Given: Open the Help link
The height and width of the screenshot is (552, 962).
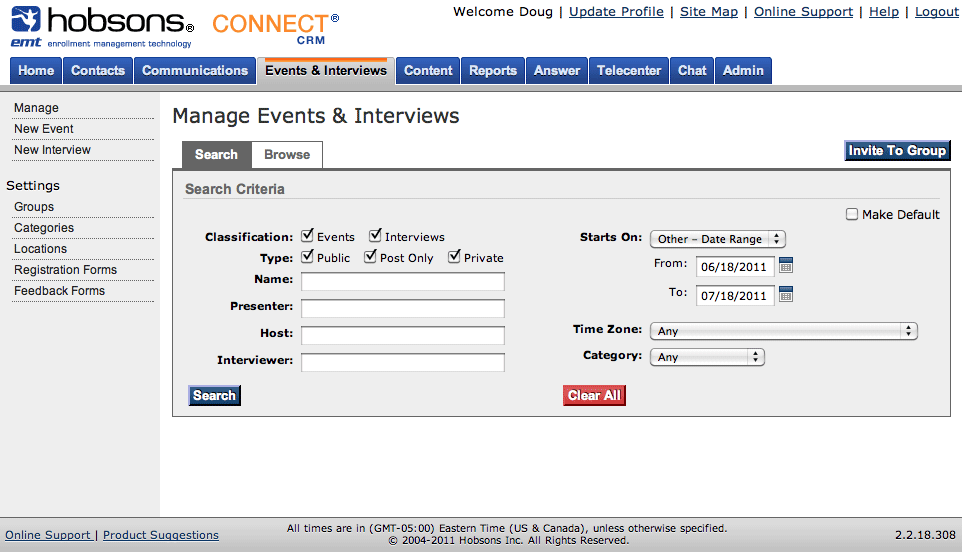Looking at the screenshot, I should (884, 12).
